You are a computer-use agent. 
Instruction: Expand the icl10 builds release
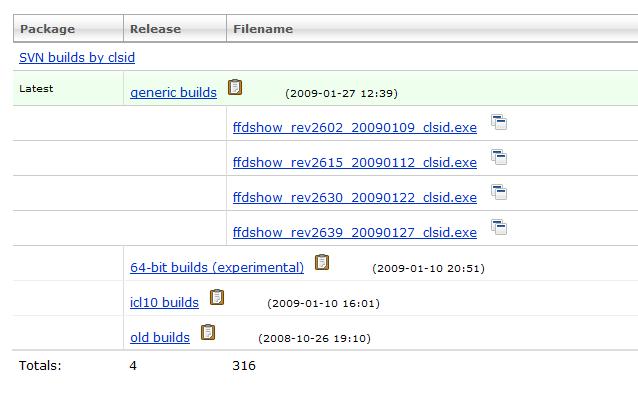click(164, 303)
